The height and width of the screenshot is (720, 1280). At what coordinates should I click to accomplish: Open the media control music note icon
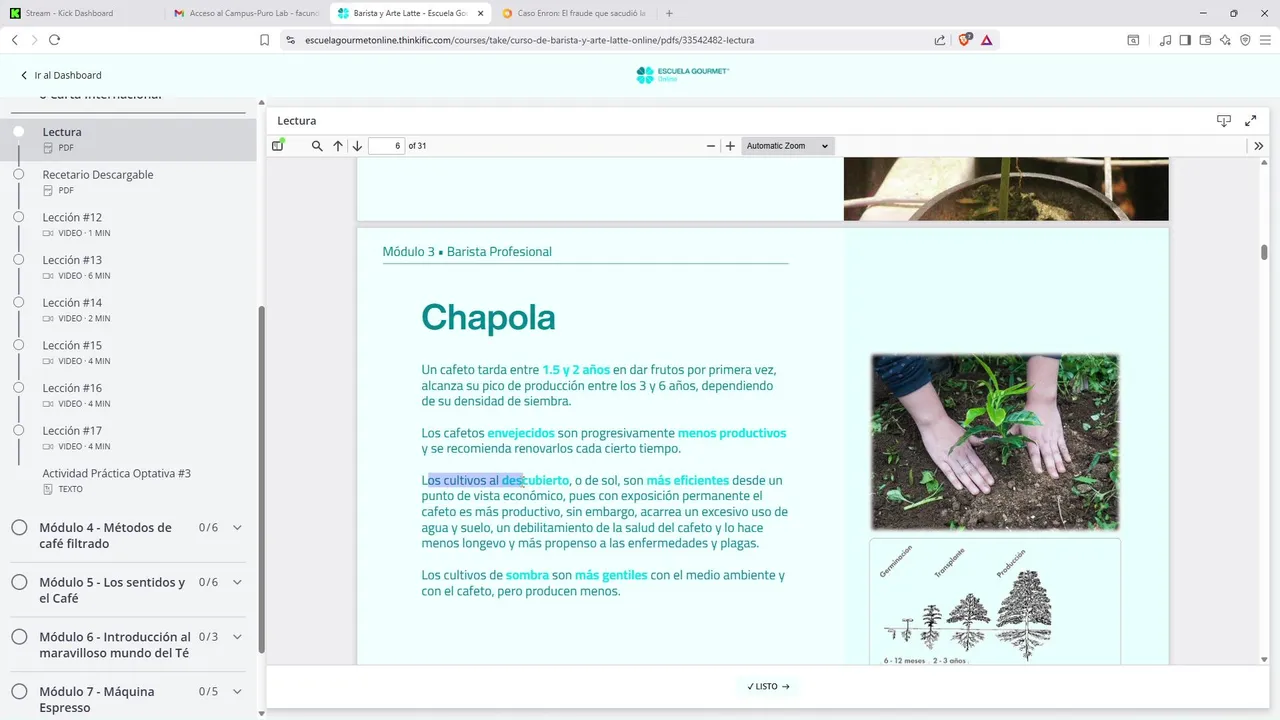[x=1165, y=40]
